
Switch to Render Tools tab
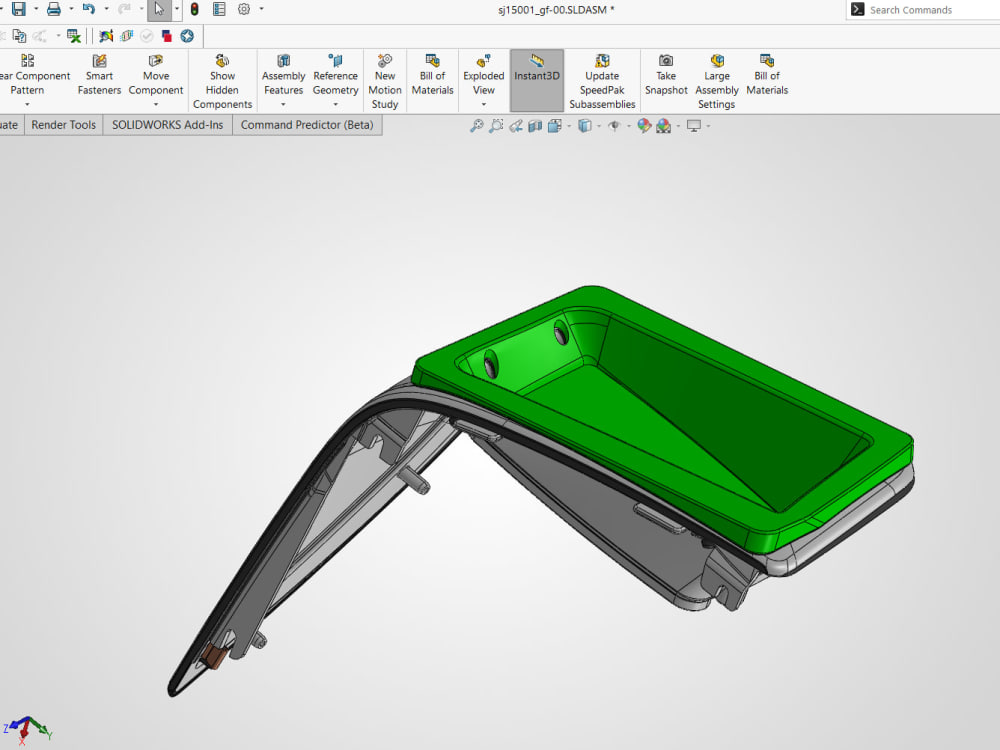pos(64,125)
